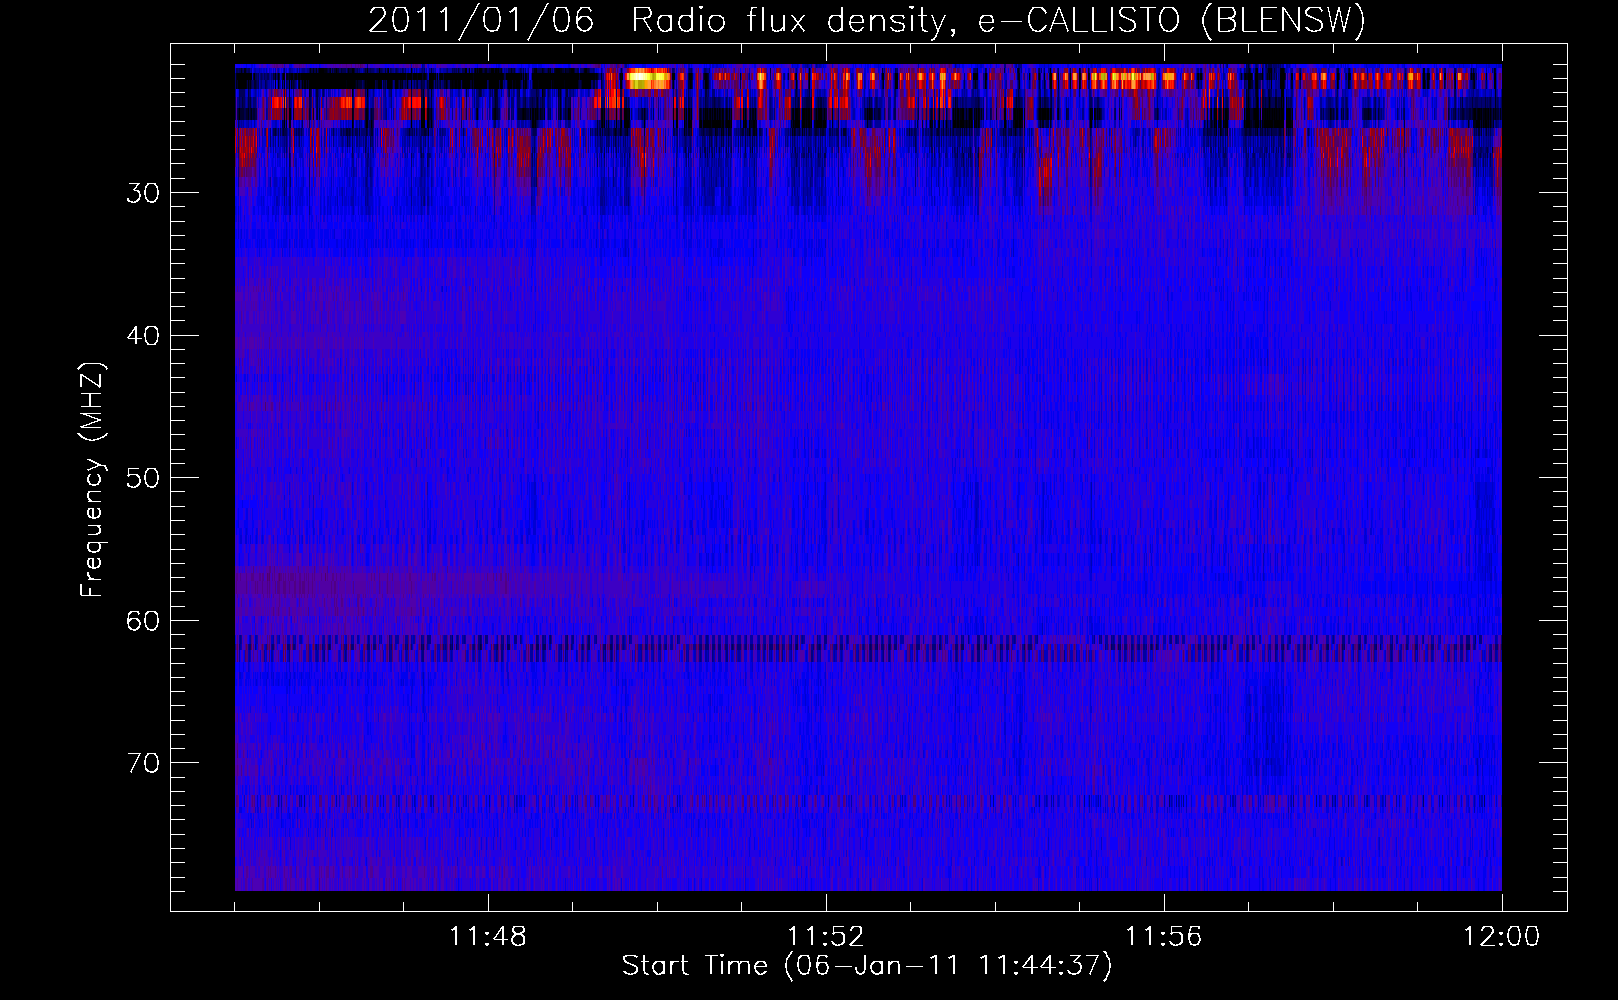
Task: Click the 'Start Time (06-Jan-11 11:44:37)' label
Action: point(867,965)
